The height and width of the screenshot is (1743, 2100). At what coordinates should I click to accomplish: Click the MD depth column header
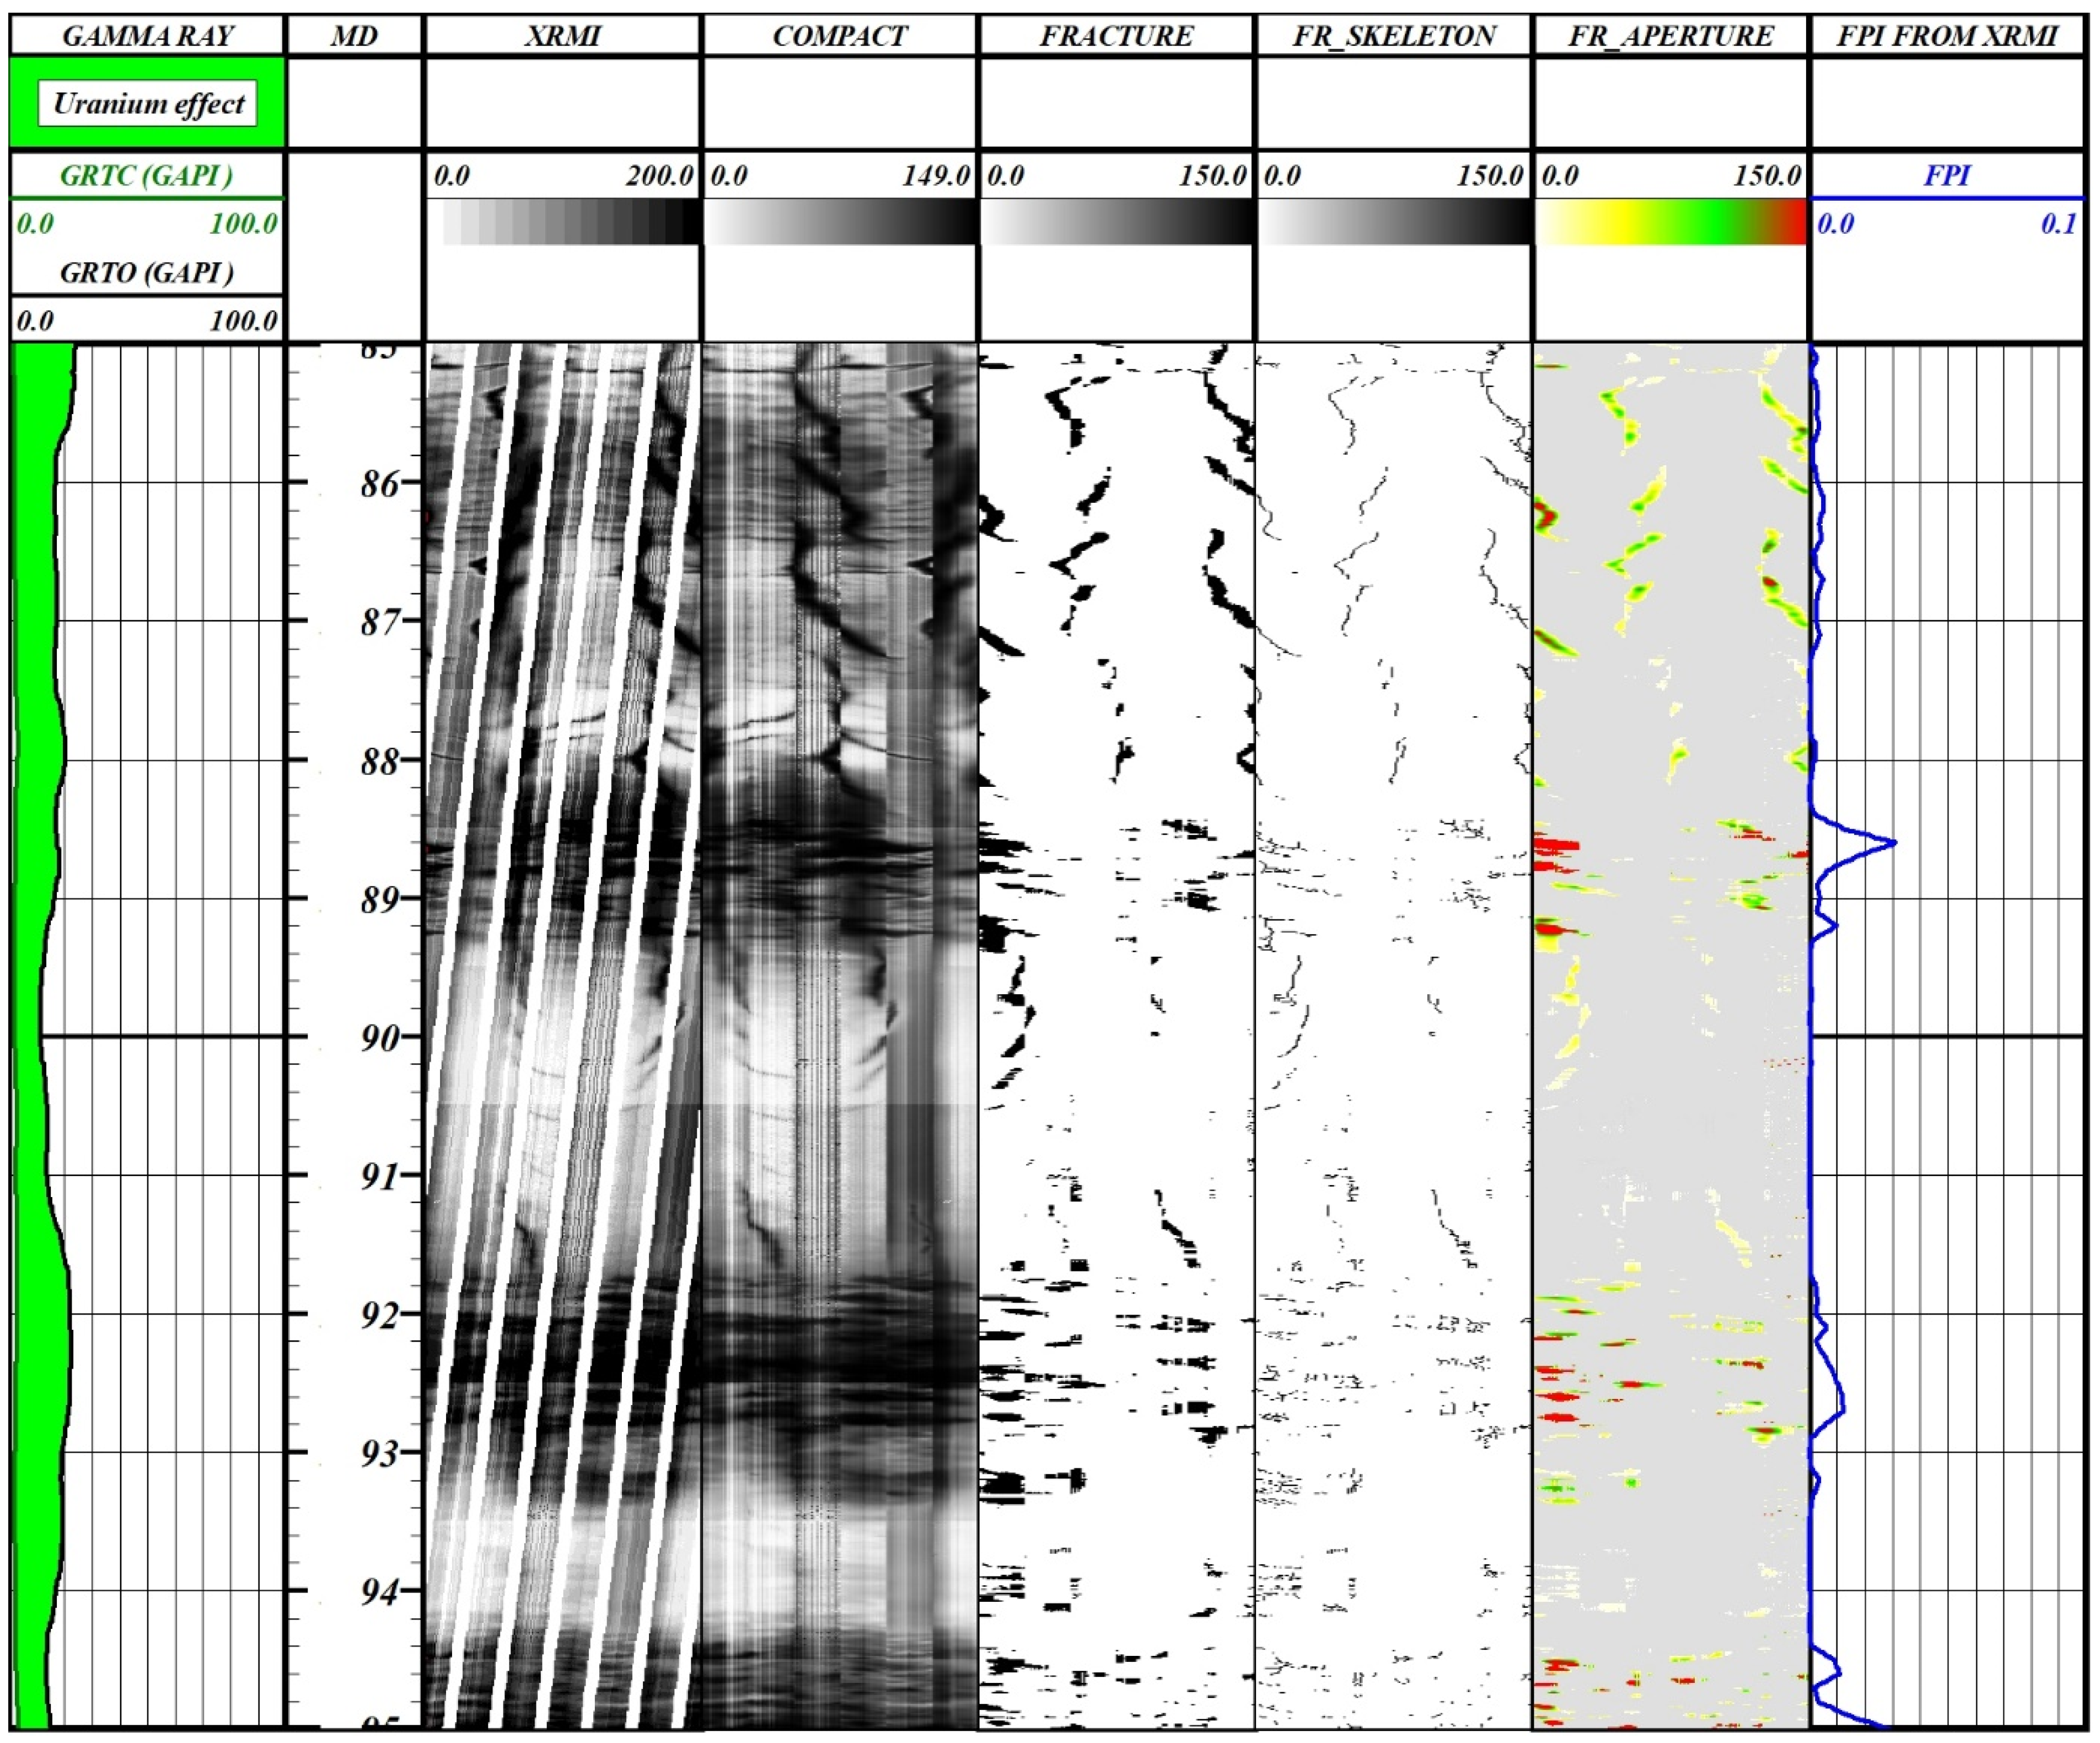tap(354, 36)
